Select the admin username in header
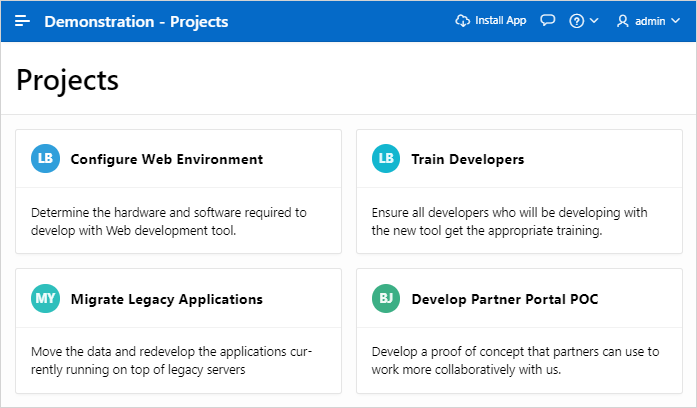The image size is (697, 408). pyautogui.click(x=650, y=21)
